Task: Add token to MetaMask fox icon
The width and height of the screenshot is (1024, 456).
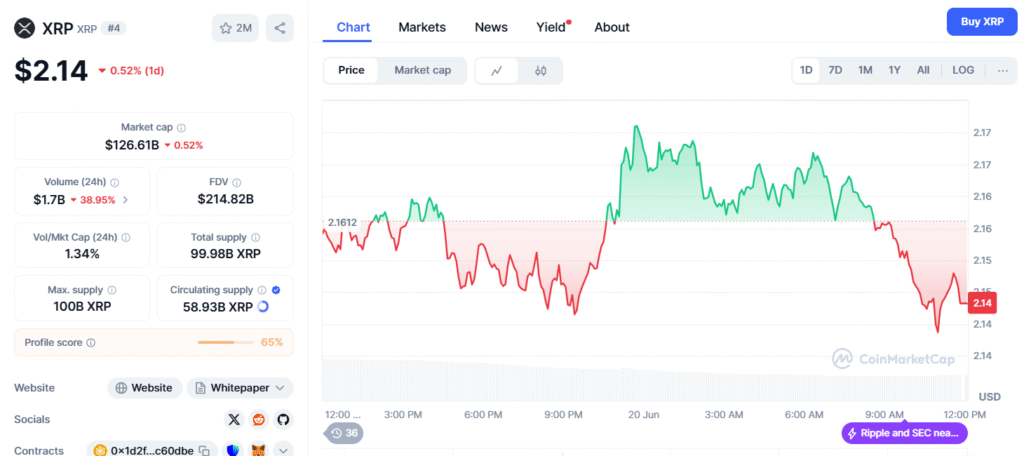Action: 259,450
